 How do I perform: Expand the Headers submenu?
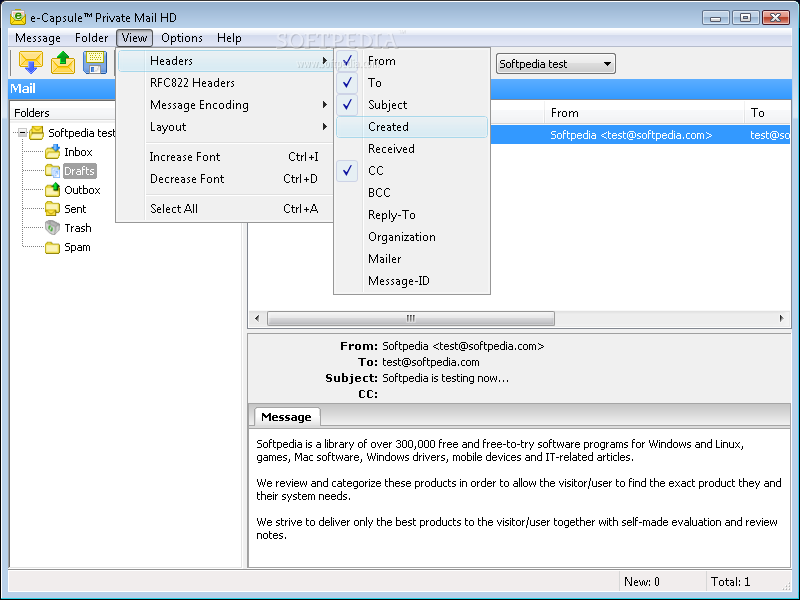[x=225, y=61]
